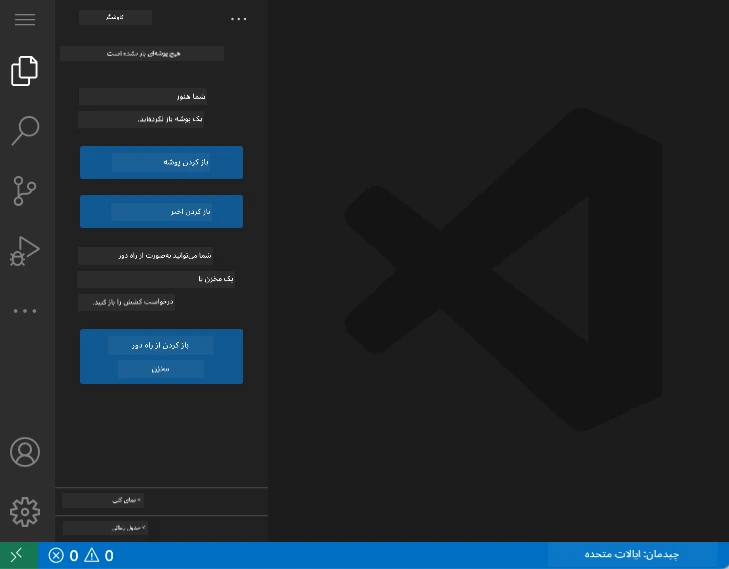Viewport: 729px width, 569px height.
Task: Open the Accounts profile menu
Action: [25, 452]
